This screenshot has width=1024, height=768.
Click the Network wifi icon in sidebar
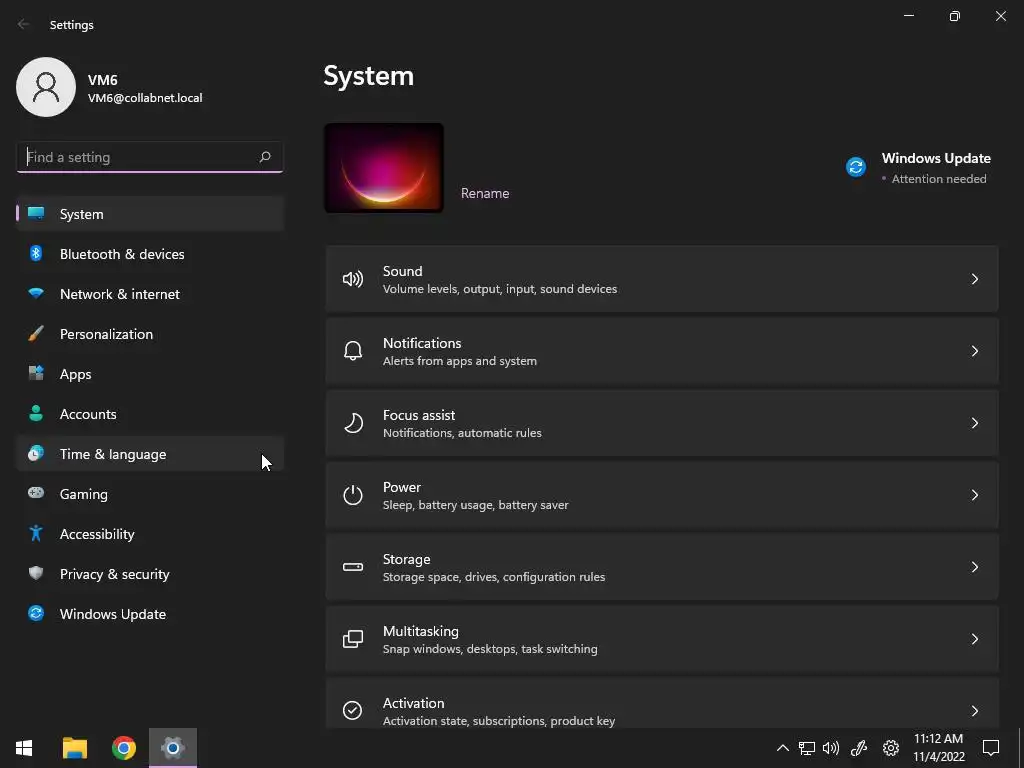point(36,293)
